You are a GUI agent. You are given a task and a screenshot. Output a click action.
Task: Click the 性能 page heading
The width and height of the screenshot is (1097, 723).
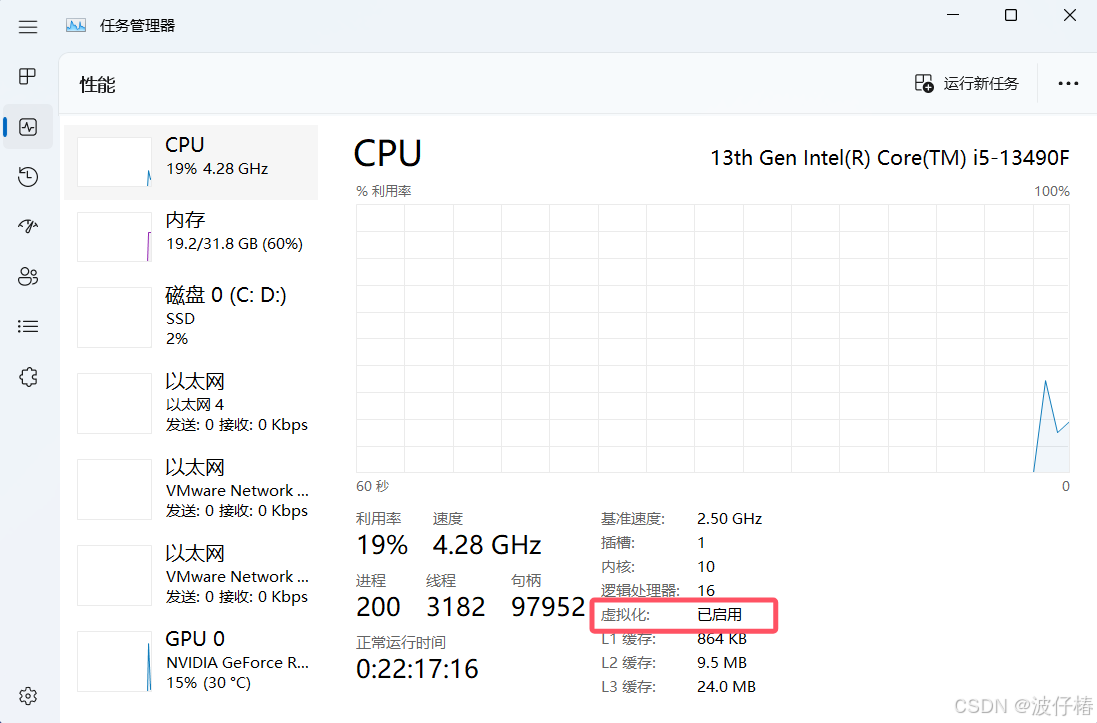[97, 85]
